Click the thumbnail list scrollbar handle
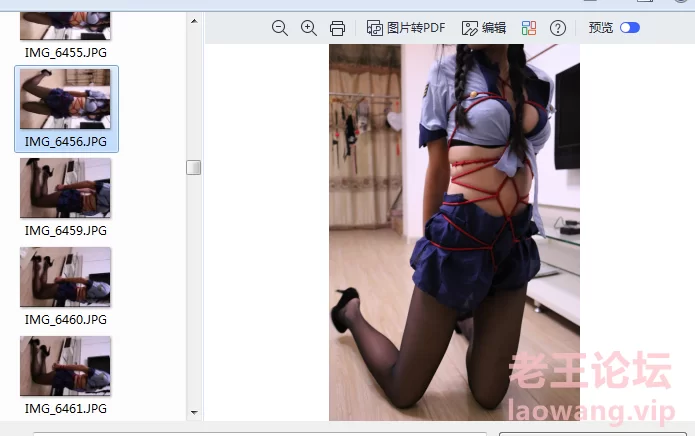 (193, 167)
